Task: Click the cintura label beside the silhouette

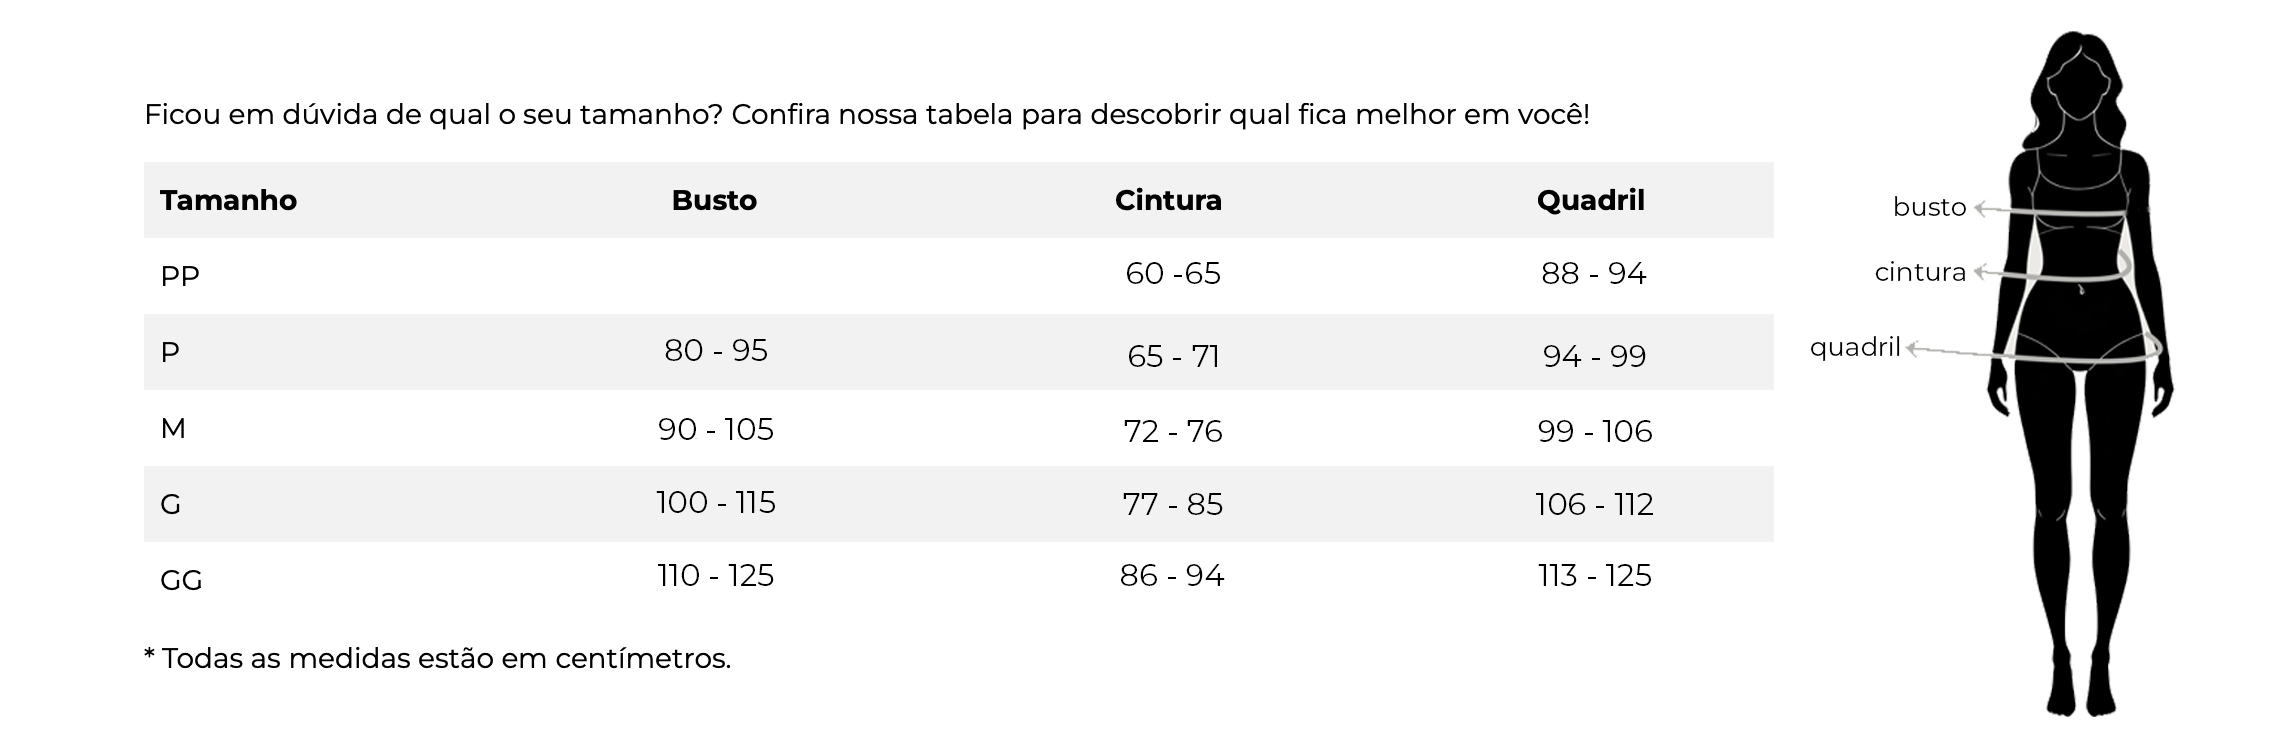Action: (x=1920, y=272)
